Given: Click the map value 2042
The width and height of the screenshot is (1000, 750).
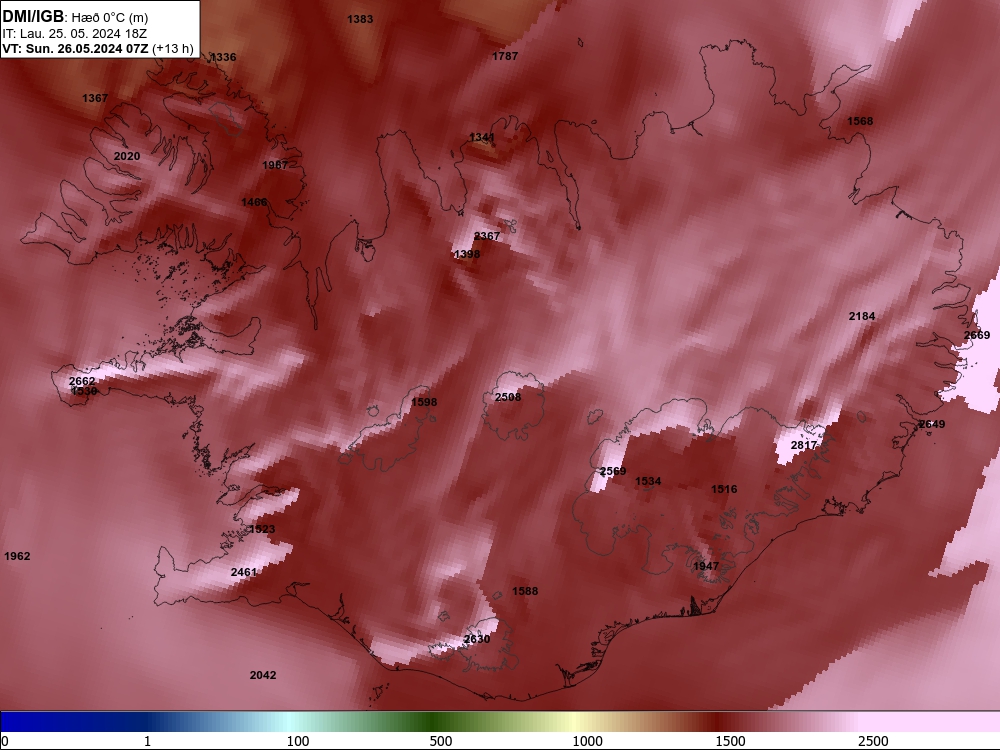Looking at the screenshot, I should pos(263,675).
